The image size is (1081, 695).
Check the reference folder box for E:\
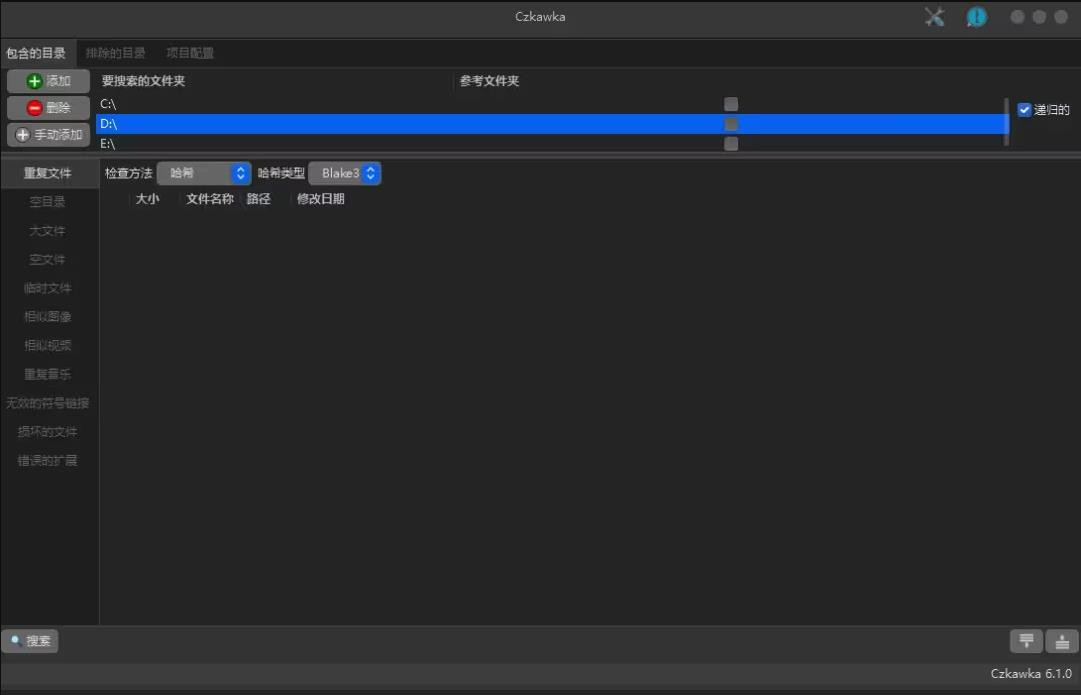[731, 144]
